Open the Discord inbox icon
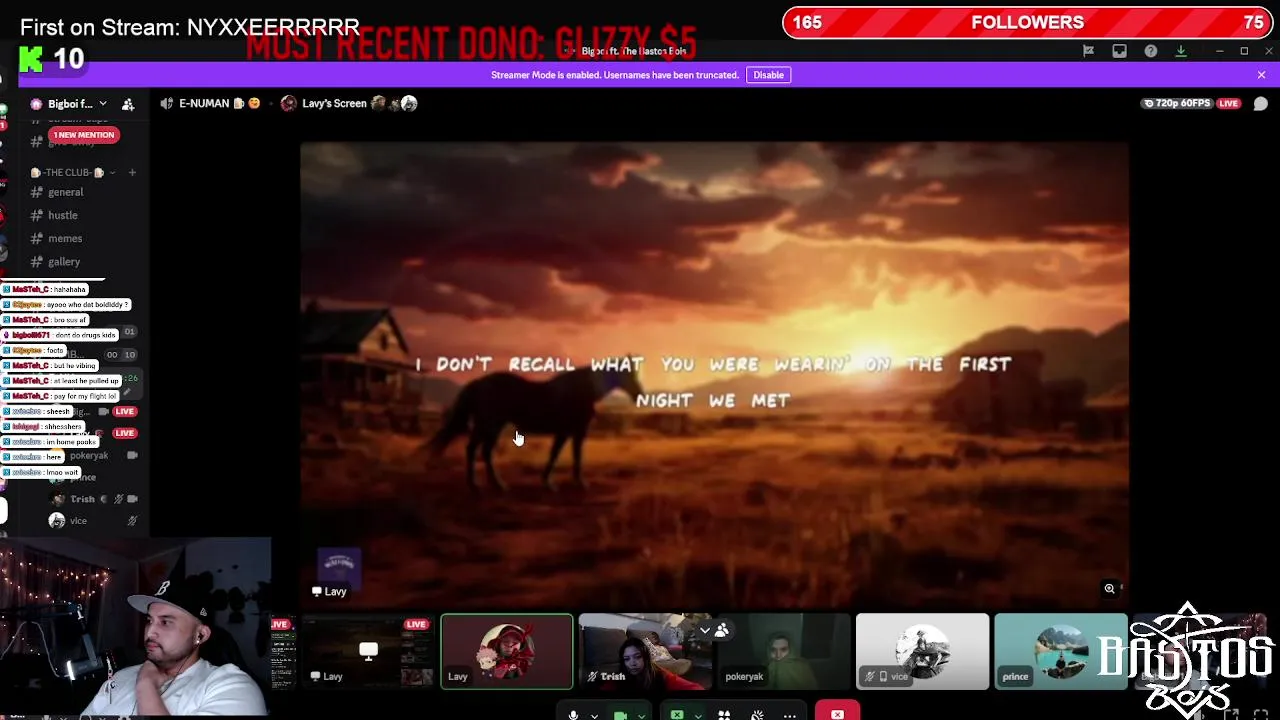 point(1119,51)
